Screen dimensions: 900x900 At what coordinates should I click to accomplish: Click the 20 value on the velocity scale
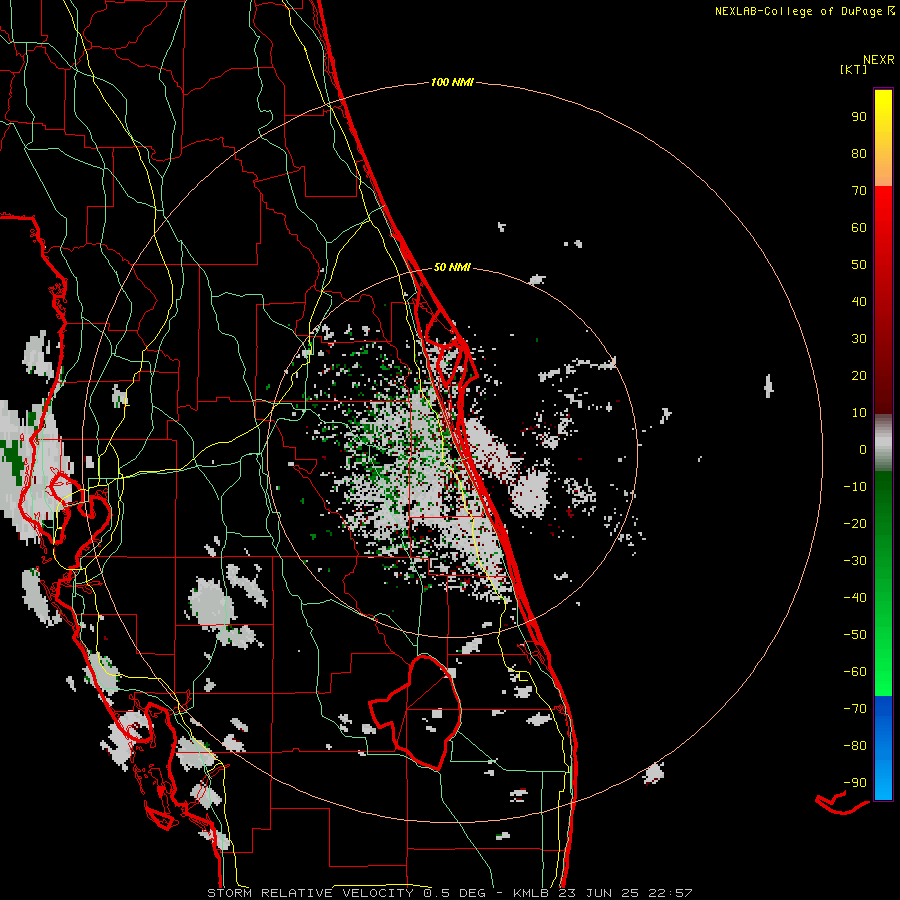(x=859, y=376)
